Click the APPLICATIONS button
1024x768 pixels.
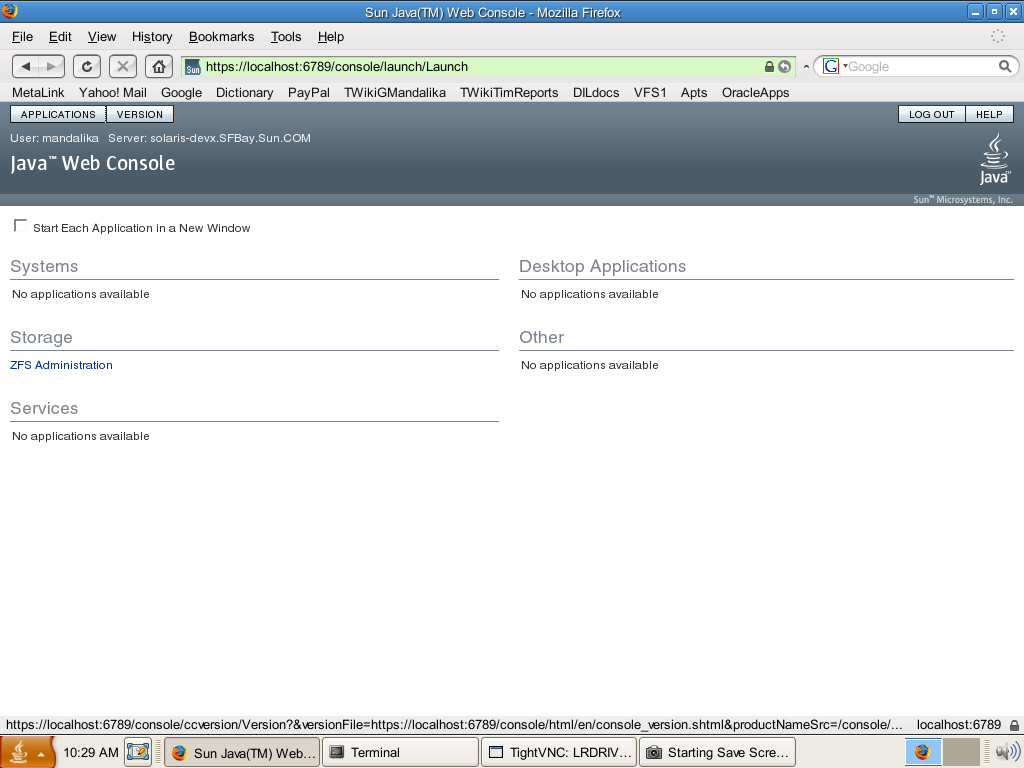tap(58, 114)
